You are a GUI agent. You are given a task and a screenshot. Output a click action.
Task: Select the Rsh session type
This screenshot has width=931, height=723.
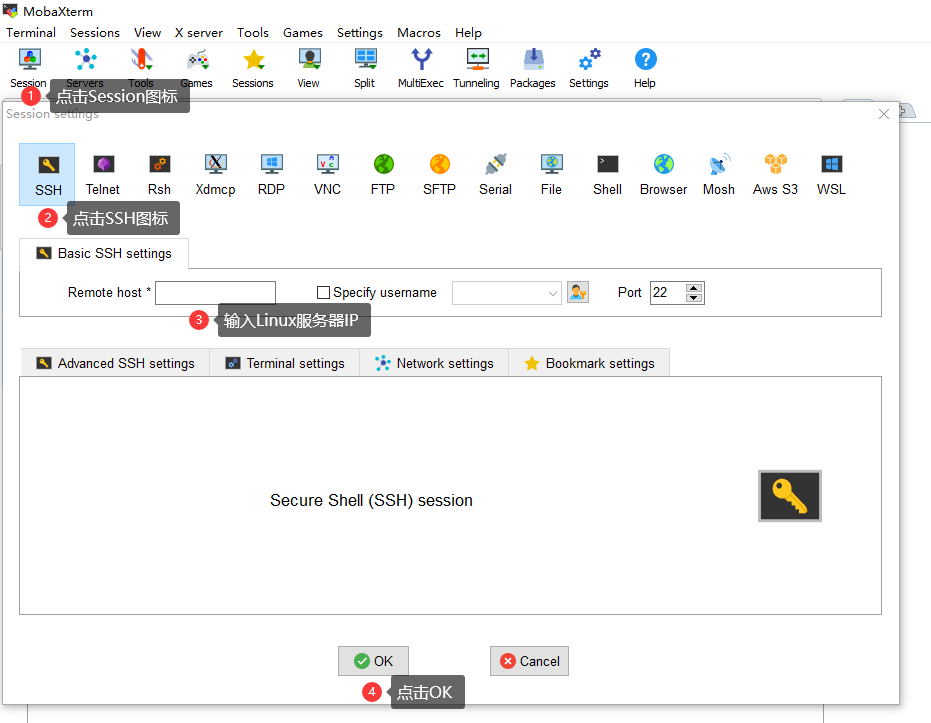click(x=159, y=175)
